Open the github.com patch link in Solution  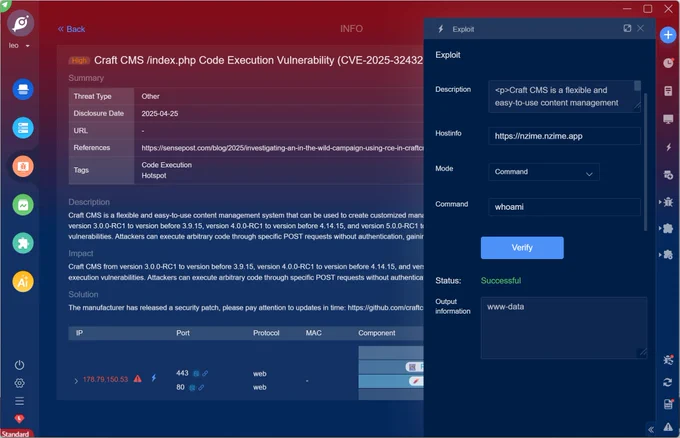386,307
